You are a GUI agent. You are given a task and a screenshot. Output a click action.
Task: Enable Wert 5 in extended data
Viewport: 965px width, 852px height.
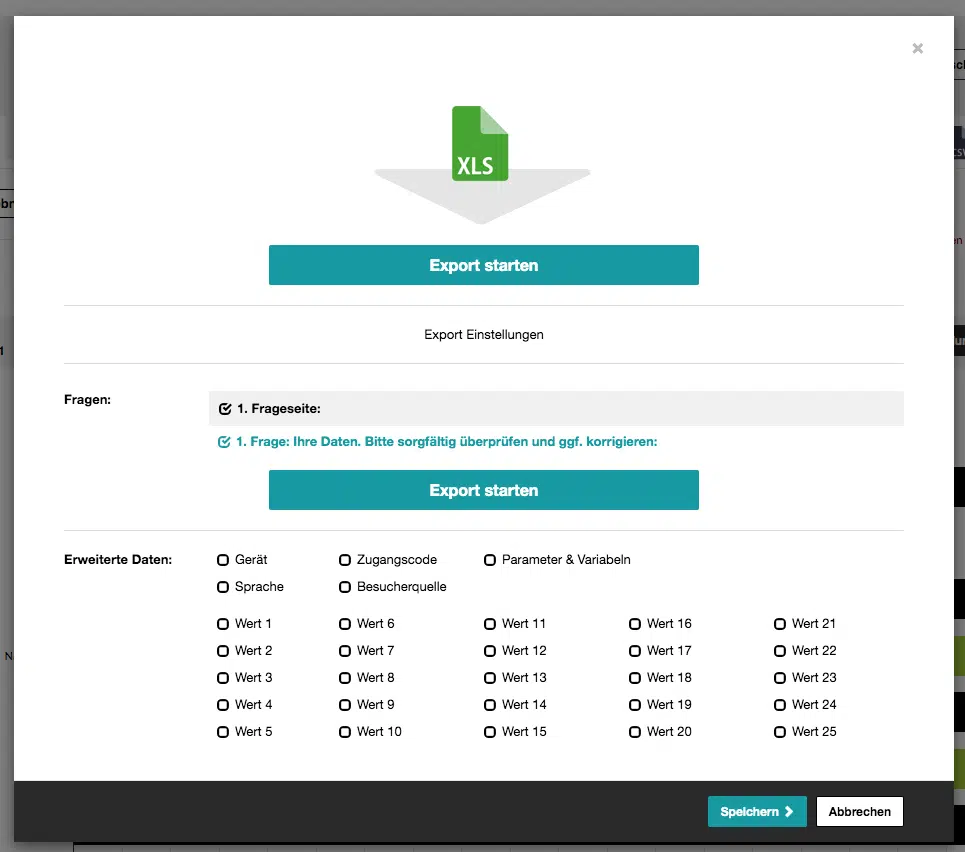[223, 732]
